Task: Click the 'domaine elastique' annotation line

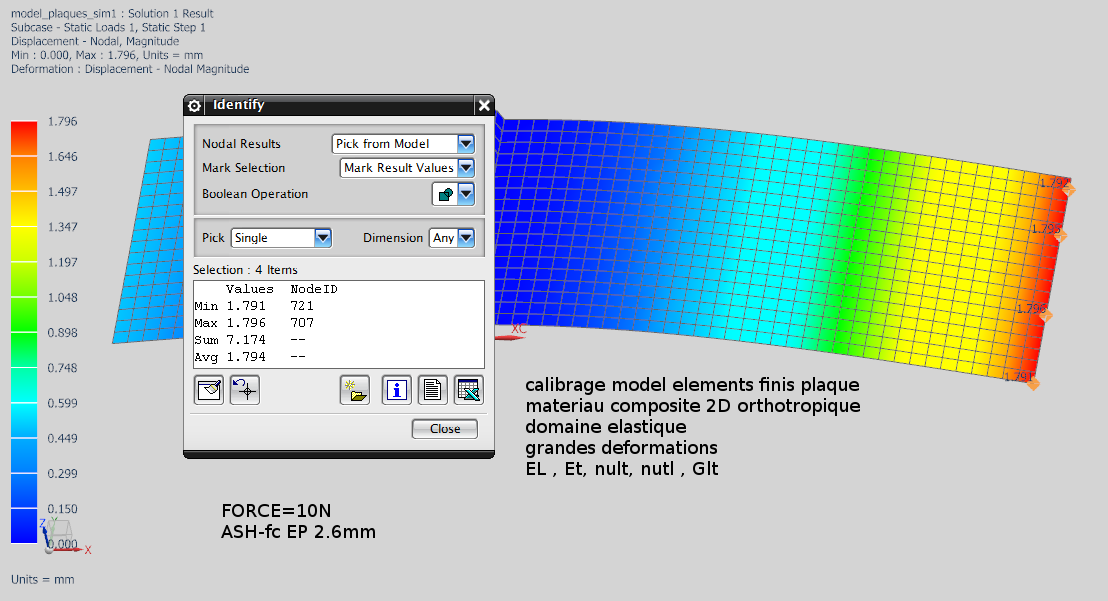Action: 606,427
